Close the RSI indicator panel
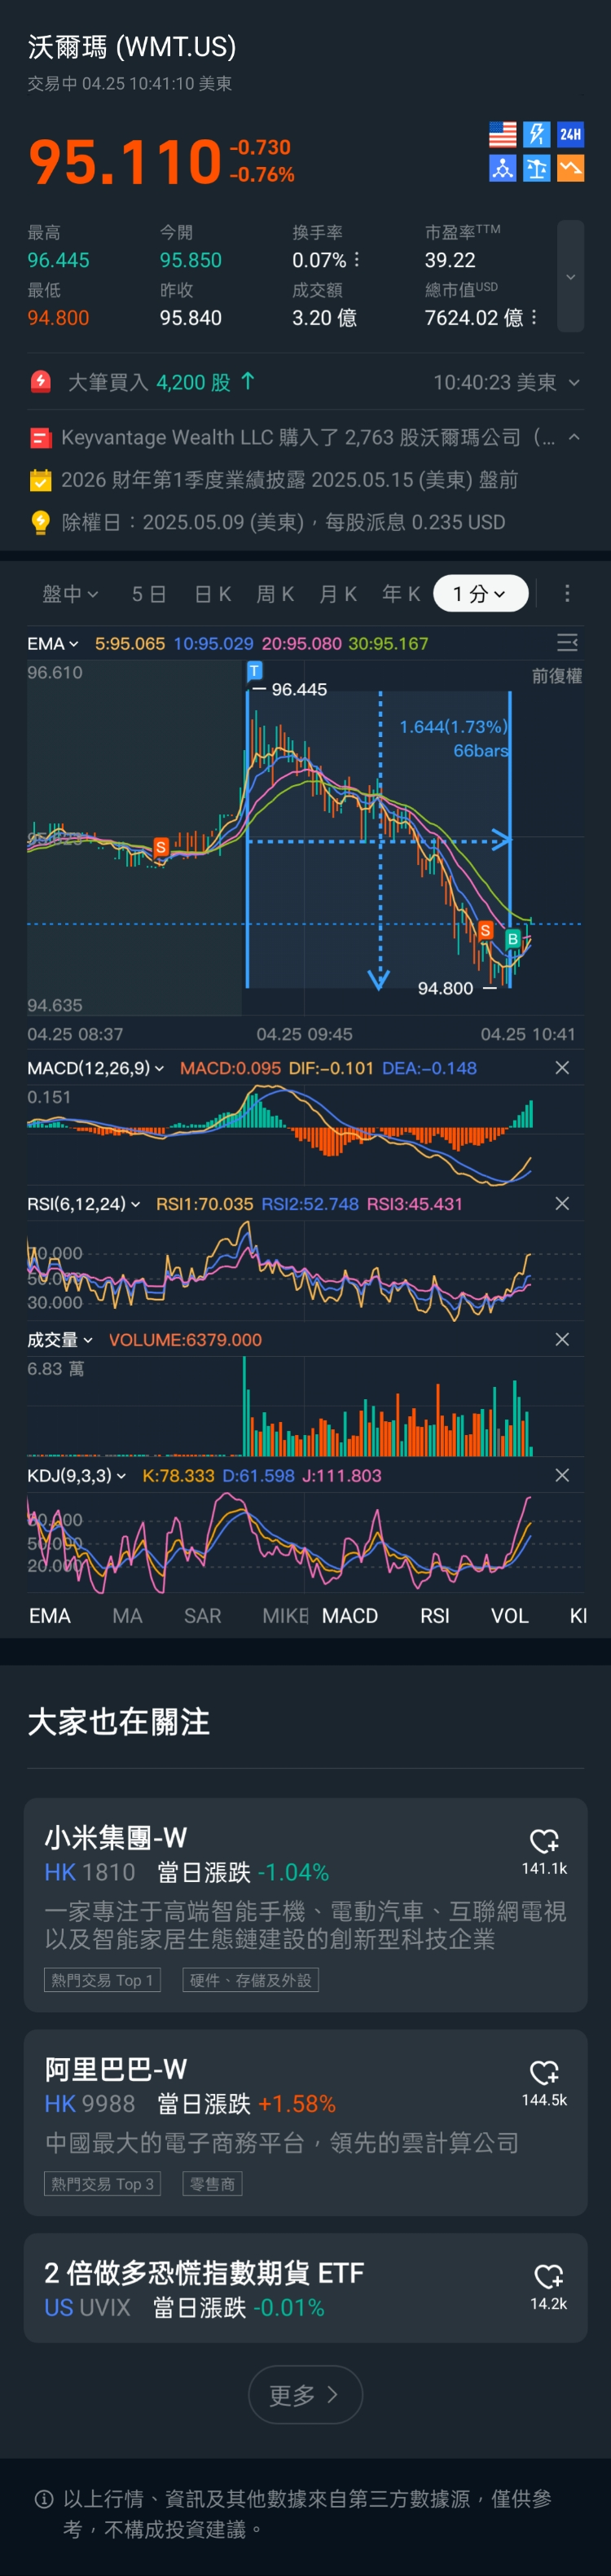 562,1203
